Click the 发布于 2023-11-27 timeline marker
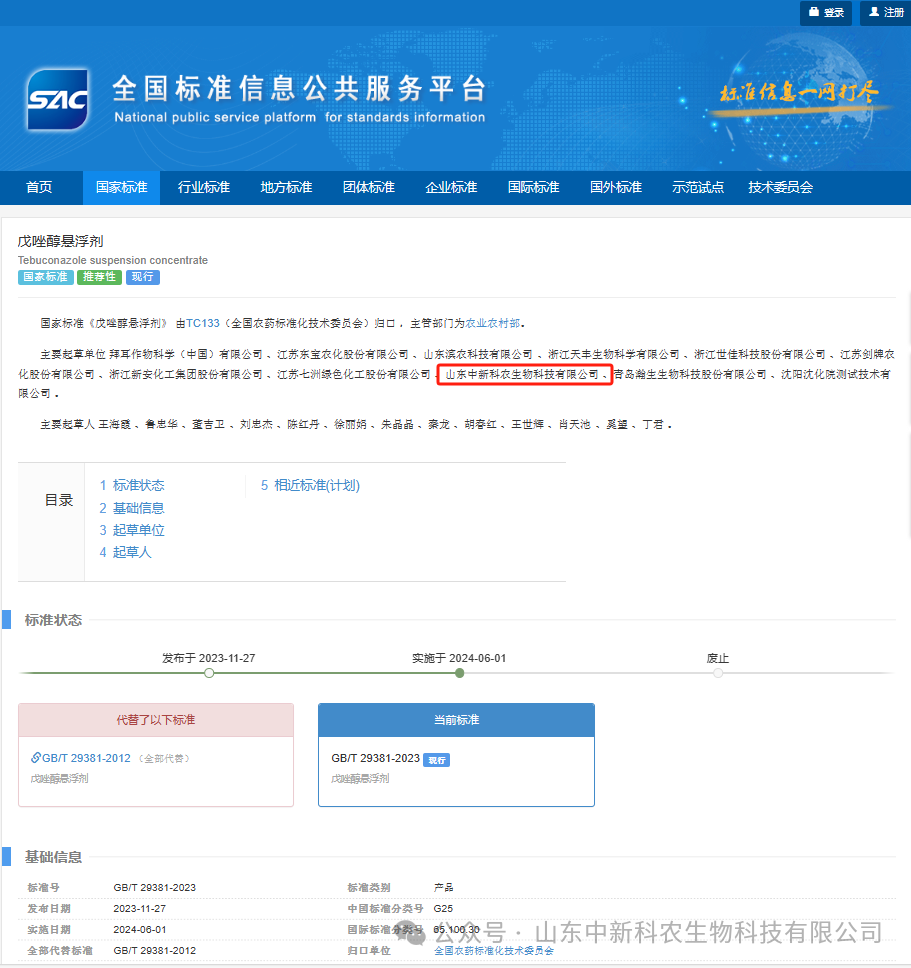Viewport: 911px width, 968px height. (209, 673)
